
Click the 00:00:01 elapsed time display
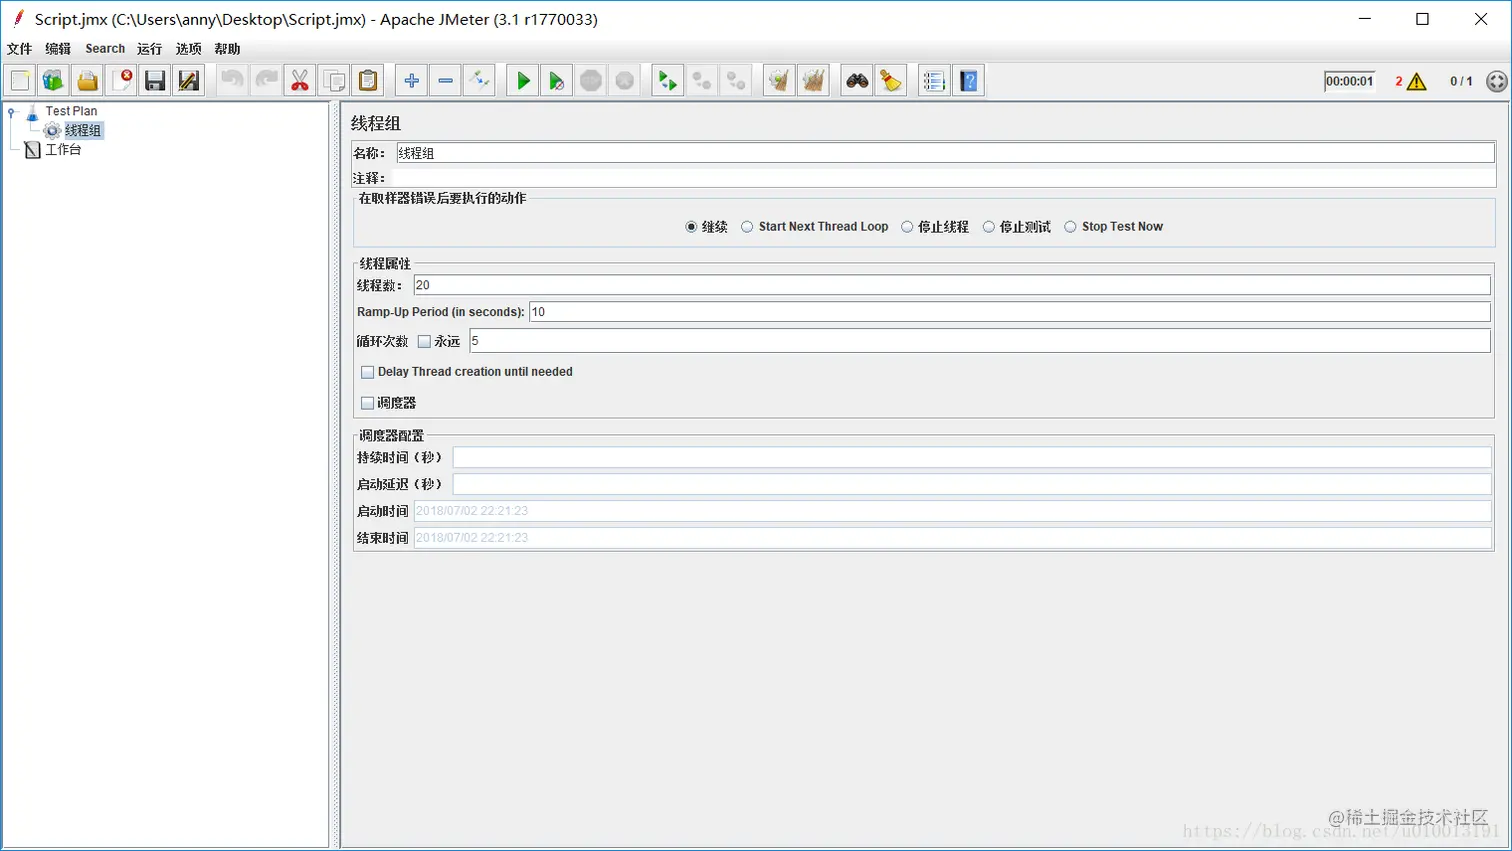point(1350,82)
